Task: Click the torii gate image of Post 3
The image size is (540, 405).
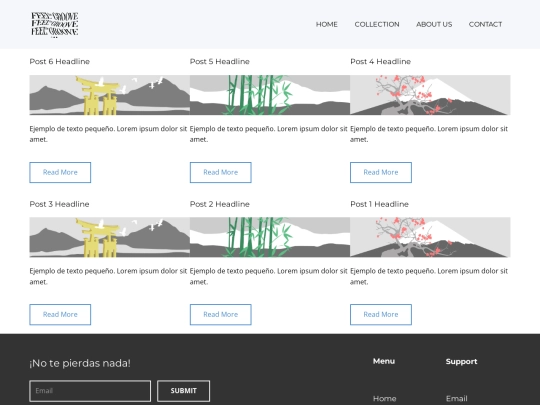Action: pyautogui.click(x=110, y=237)
